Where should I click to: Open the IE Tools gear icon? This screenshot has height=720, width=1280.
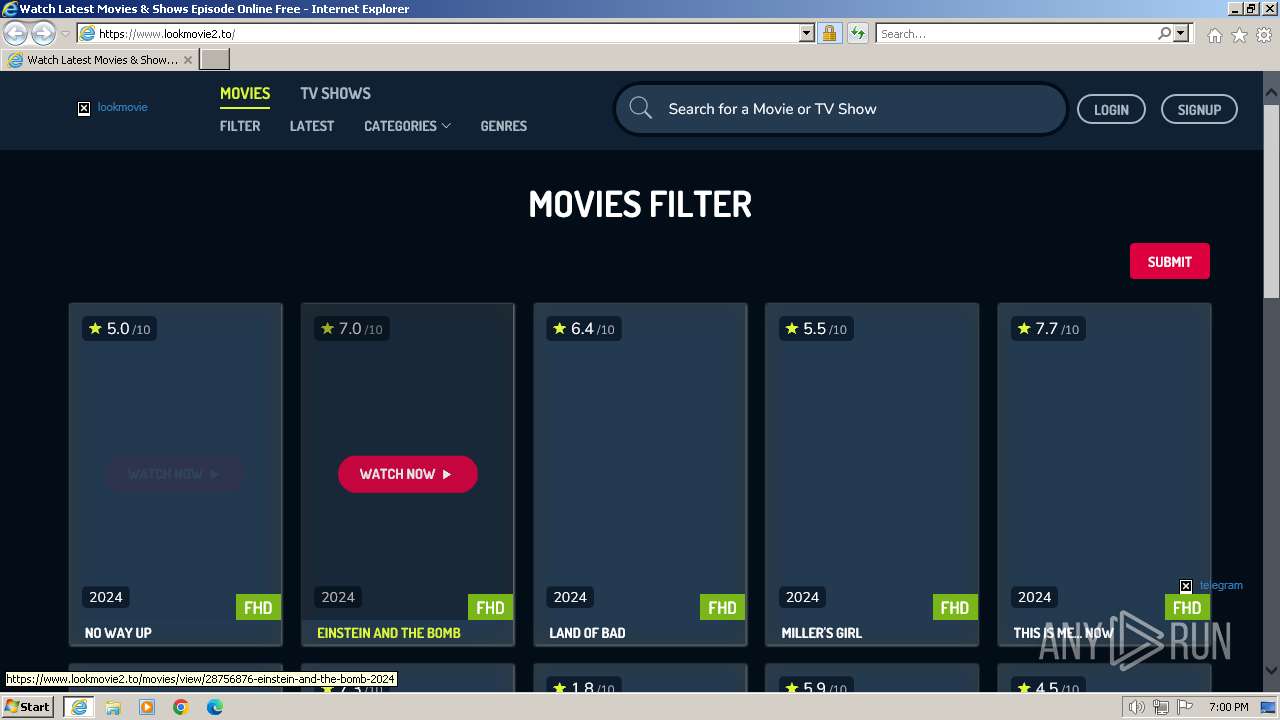click(1264, 35)
